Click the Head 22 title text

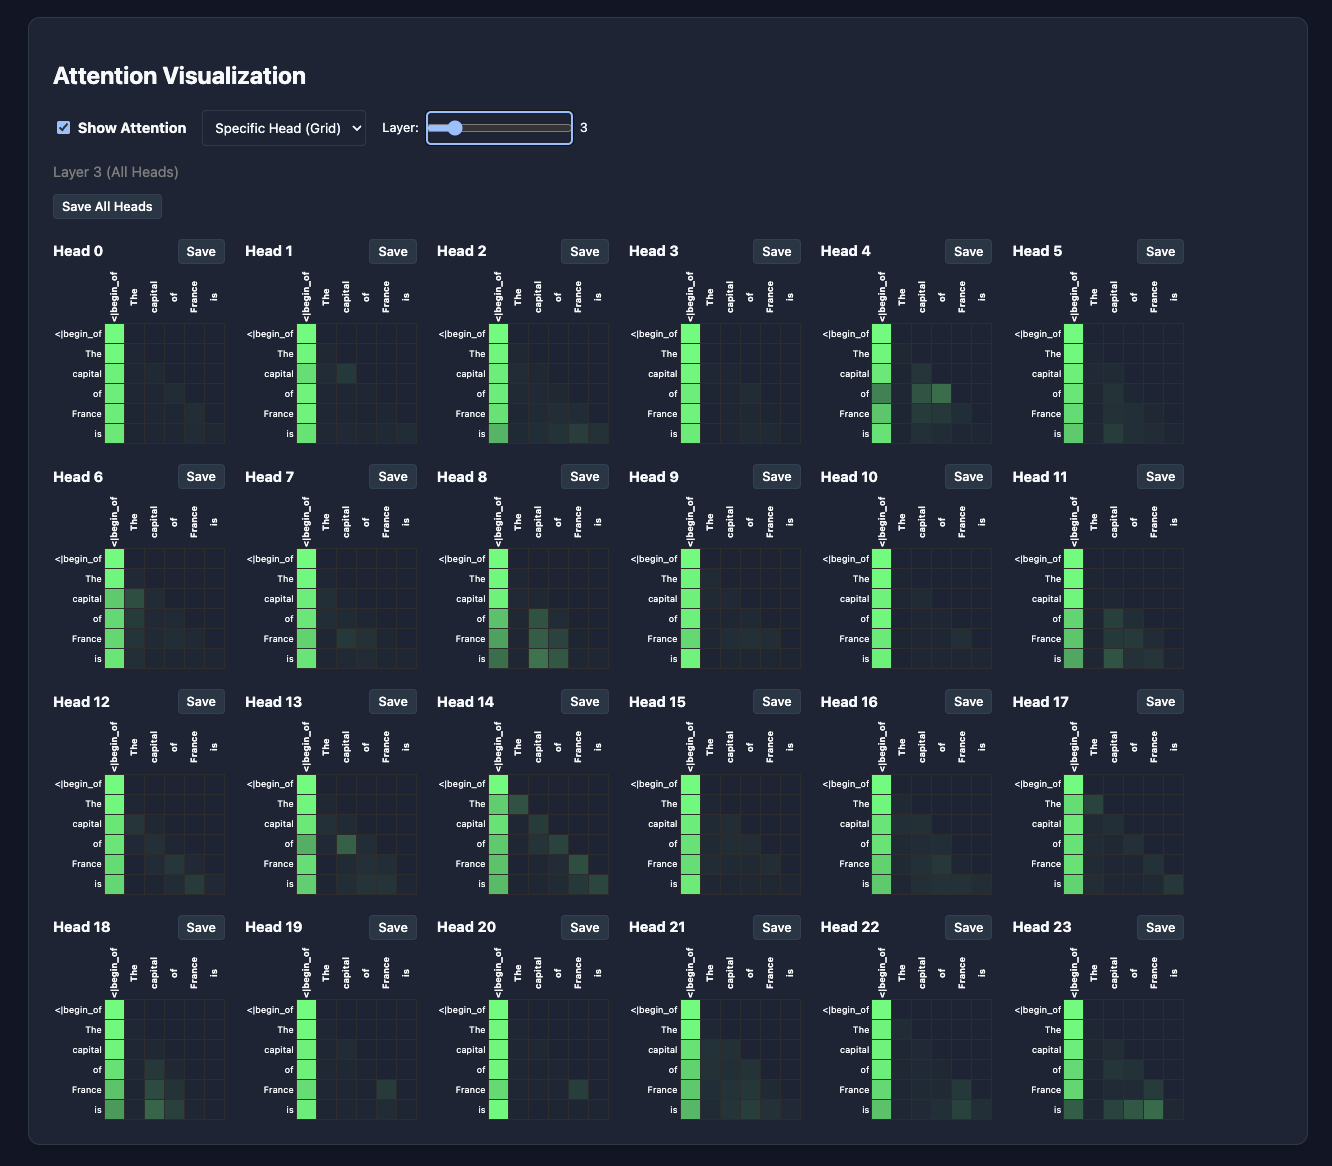tap(850, 927)
